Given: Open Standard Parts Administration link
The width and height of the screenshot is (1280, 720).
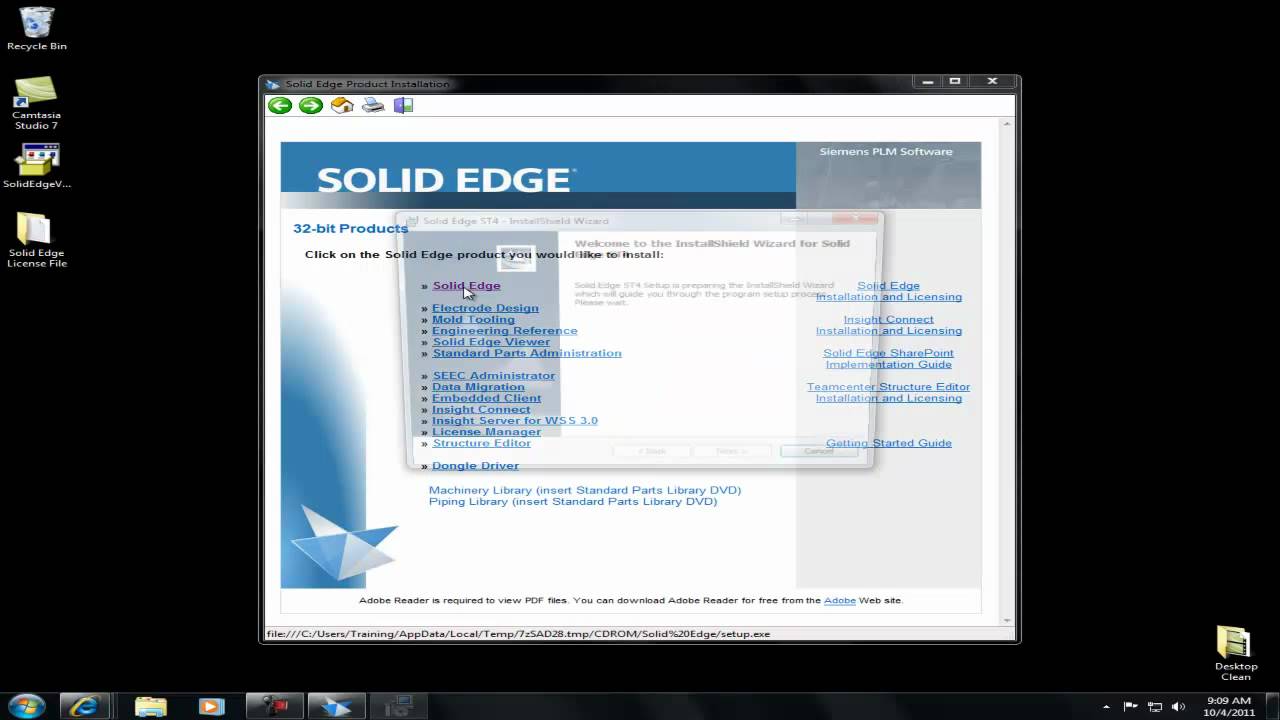Looking at the screenshot, I should 527,353.
